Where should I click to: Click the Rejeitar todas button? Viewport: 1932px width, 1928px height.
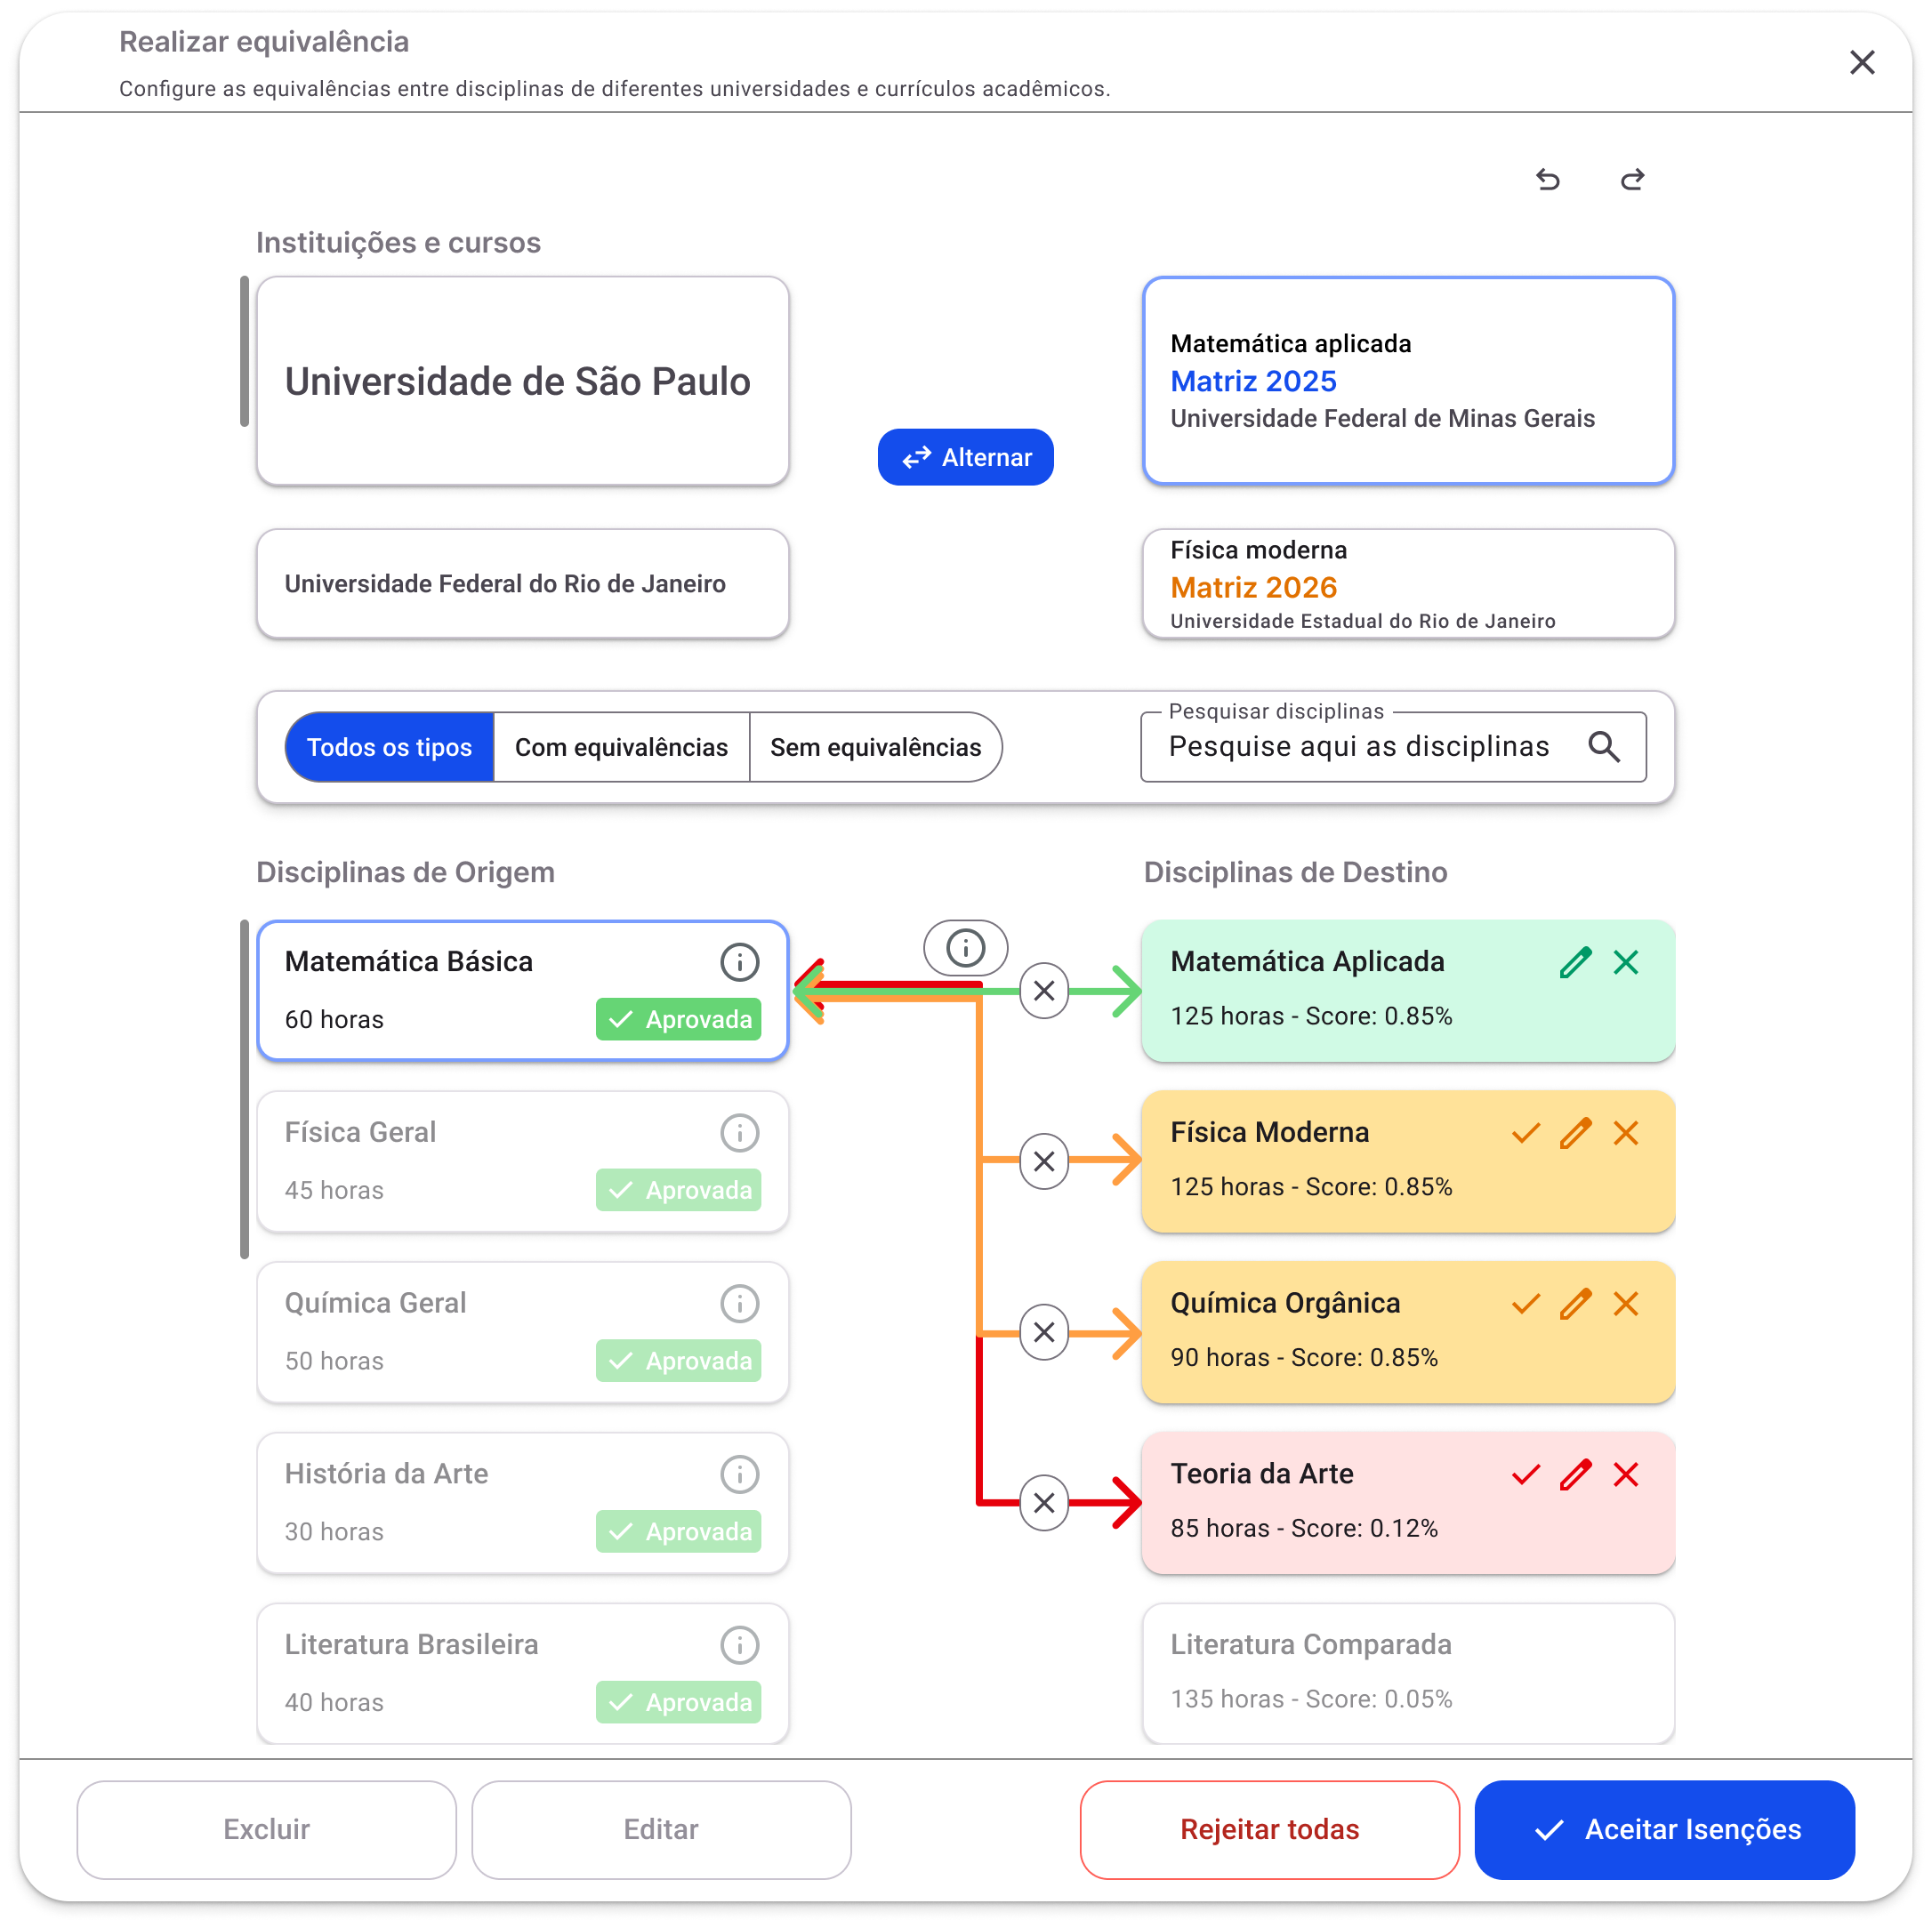pyautogui.click(x=1269, y=1829)
